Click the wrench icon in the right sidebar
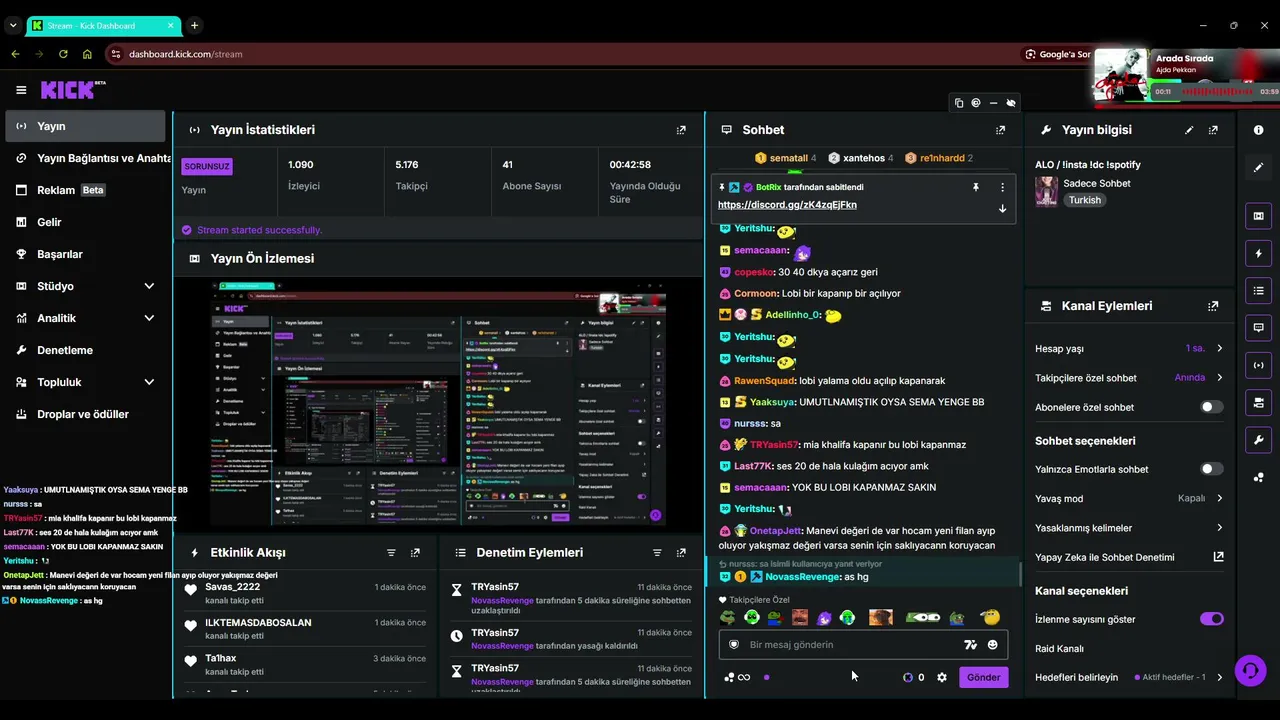Screen dimensions: 1280x720 [1258, 440]
